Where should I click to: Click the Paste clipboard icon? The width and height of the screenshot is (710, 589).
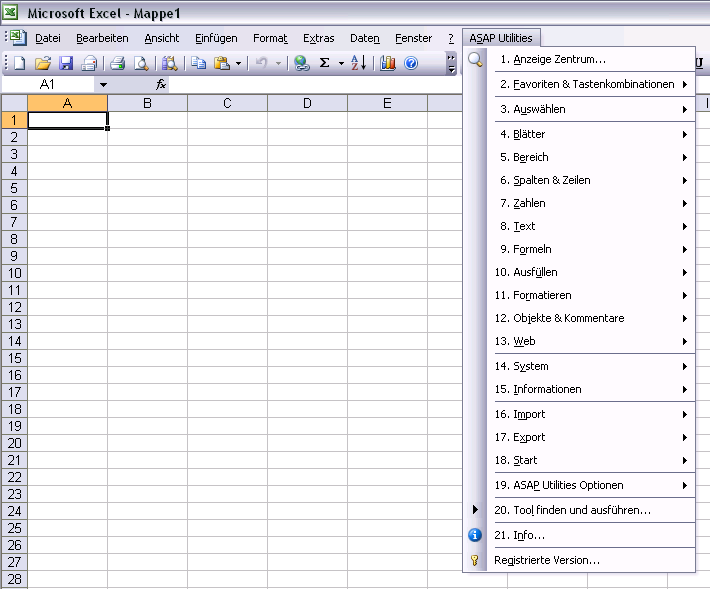point(222,63)
